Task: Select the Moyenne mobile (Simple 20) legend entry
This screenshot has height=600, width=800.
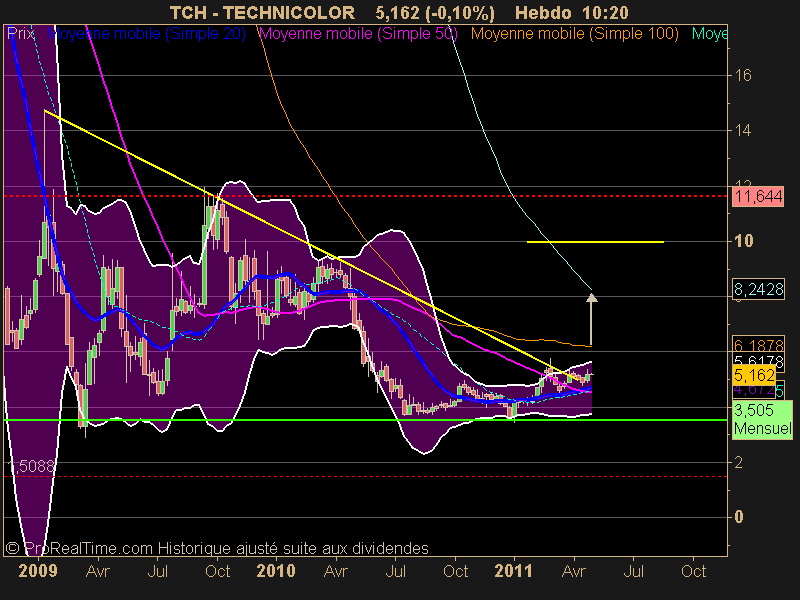Action: 146,34
